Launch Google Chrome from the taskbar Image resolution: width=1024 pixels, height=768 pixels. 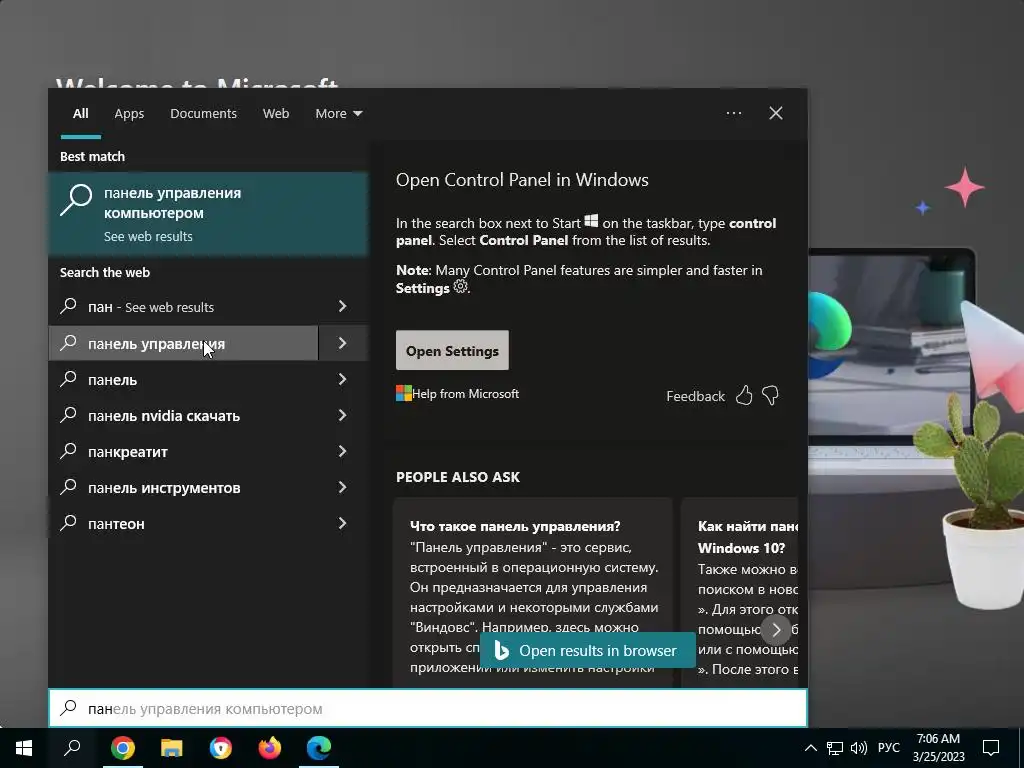(123, 748)
